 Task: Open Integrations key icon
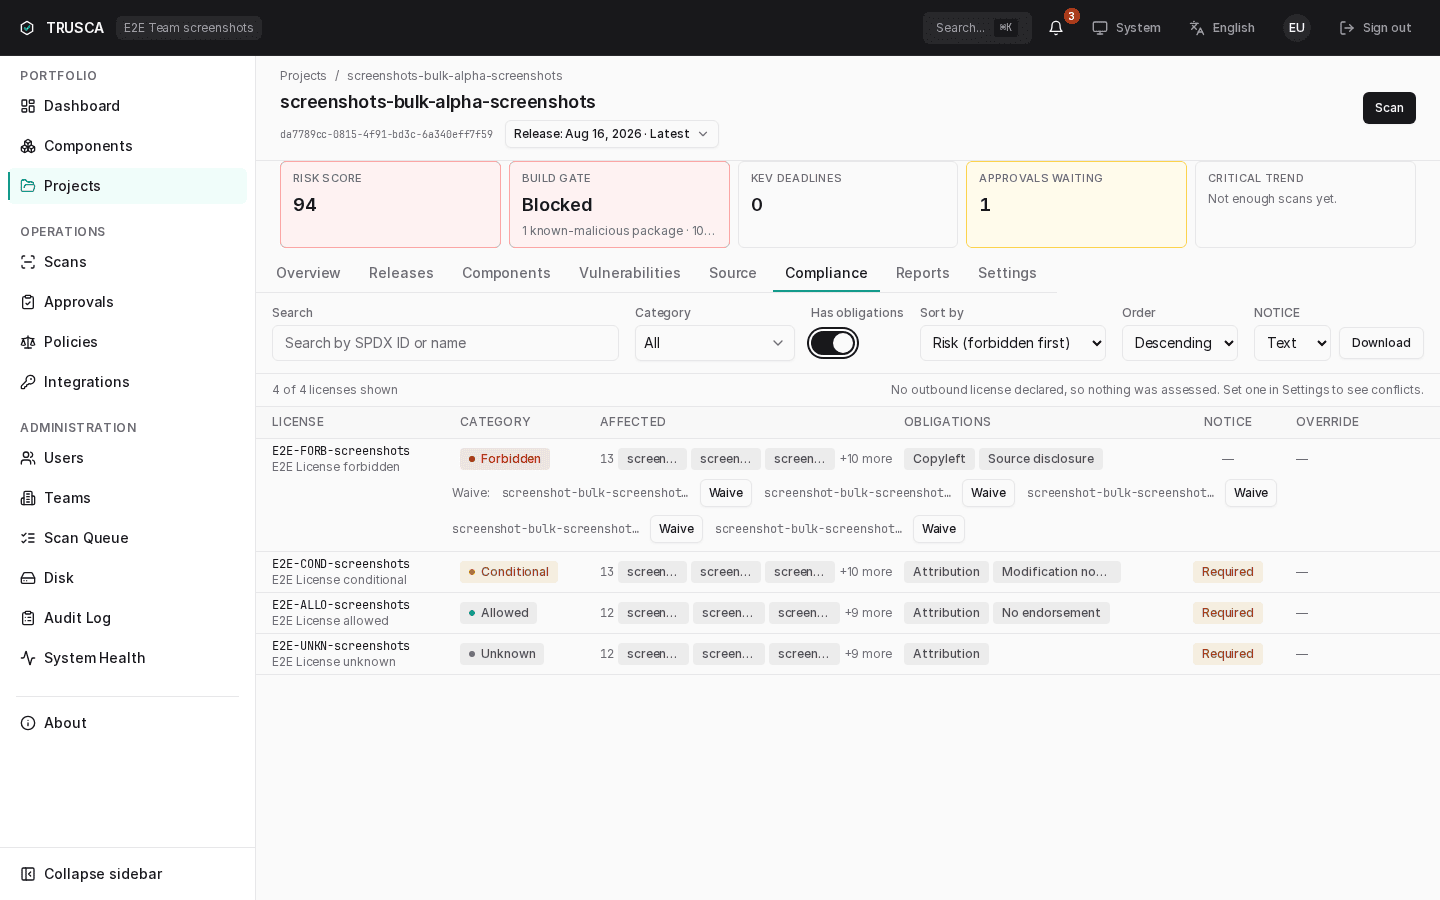click(x=28, y=382)
